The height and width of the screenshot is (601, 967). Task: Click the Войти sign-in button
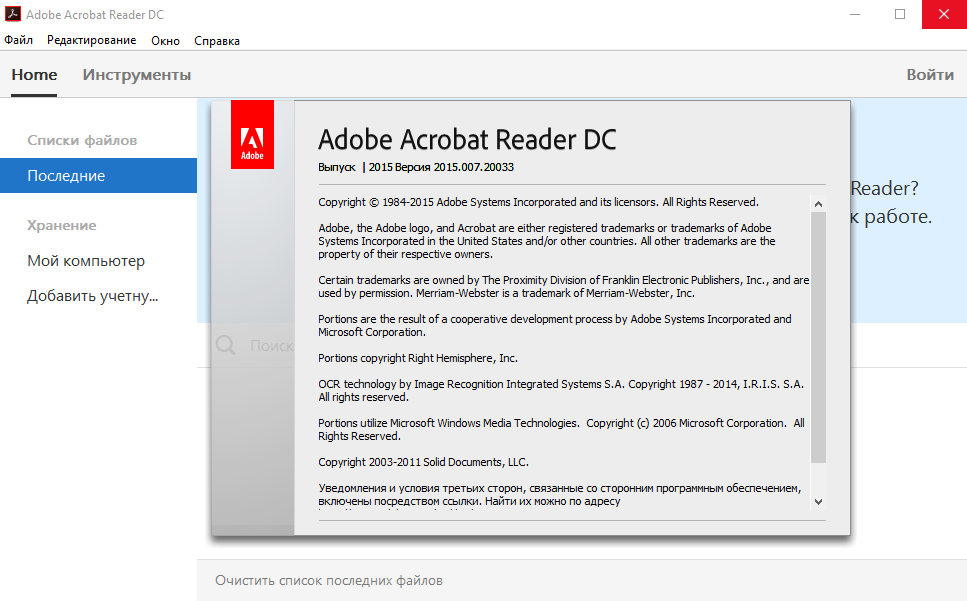point(930,75)
